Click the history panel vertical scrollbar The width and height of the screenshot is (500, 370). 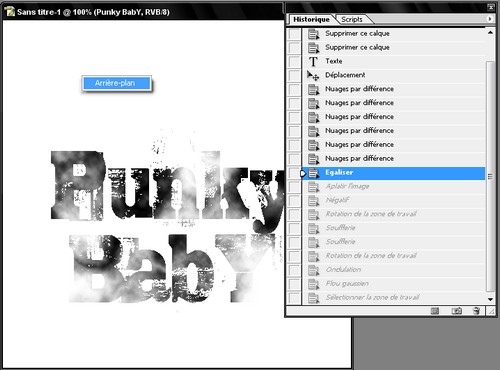click(x=490, y=176)
